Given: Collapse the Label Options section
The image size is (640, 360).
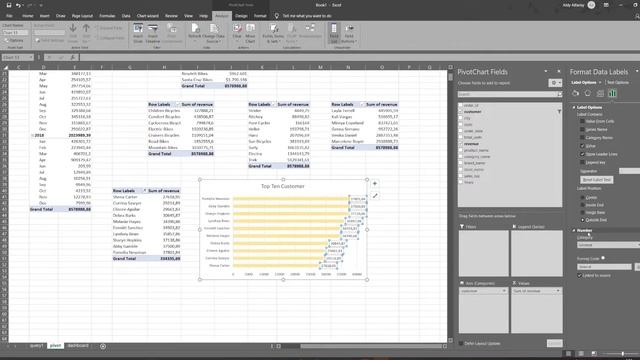Looking at the screenshot, I should click(574, 107).
